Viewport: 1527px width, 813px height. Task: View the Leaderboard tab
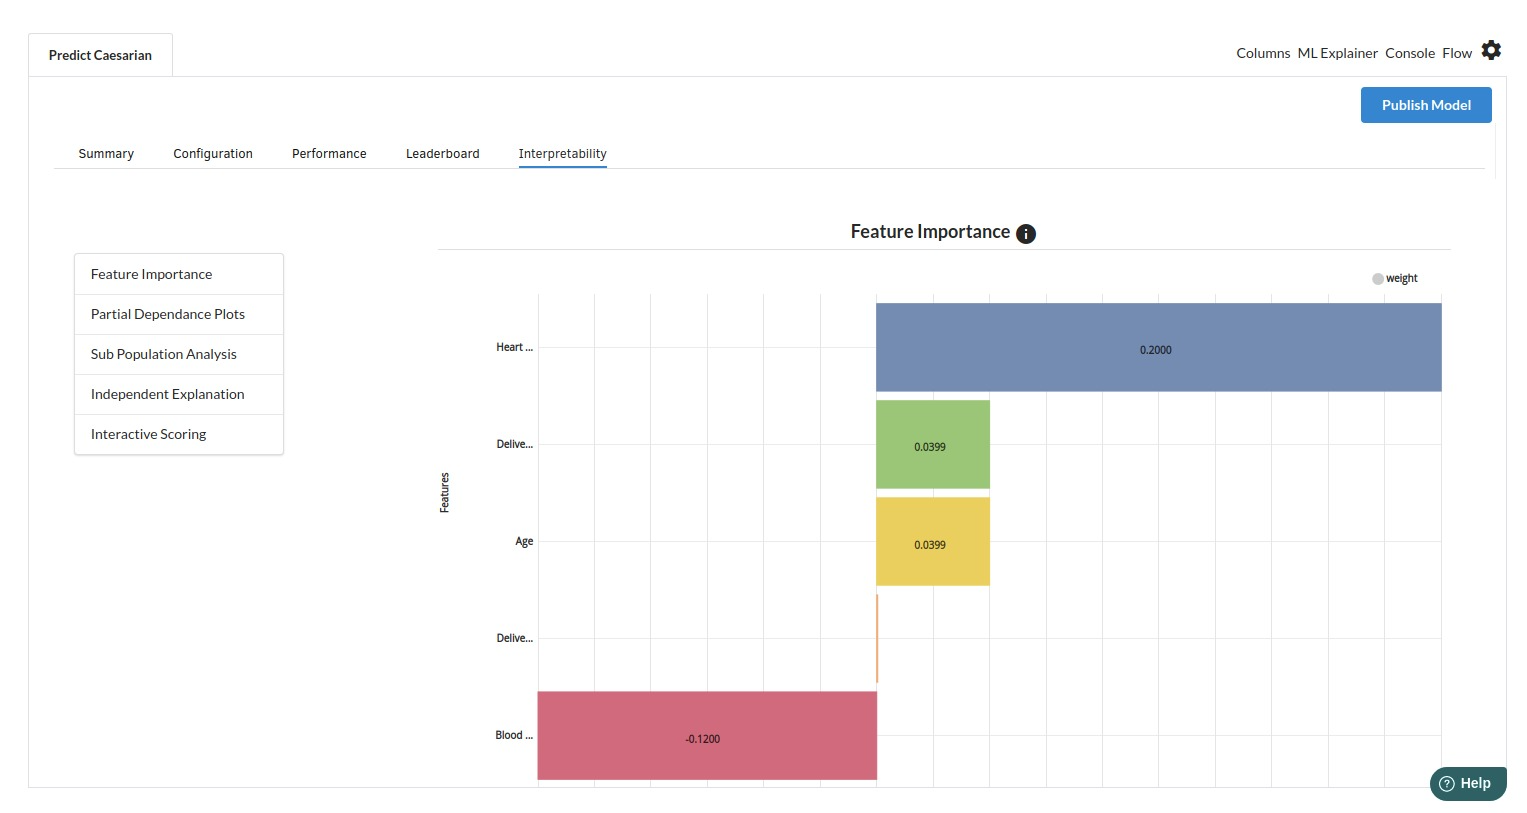click(442, 154)
